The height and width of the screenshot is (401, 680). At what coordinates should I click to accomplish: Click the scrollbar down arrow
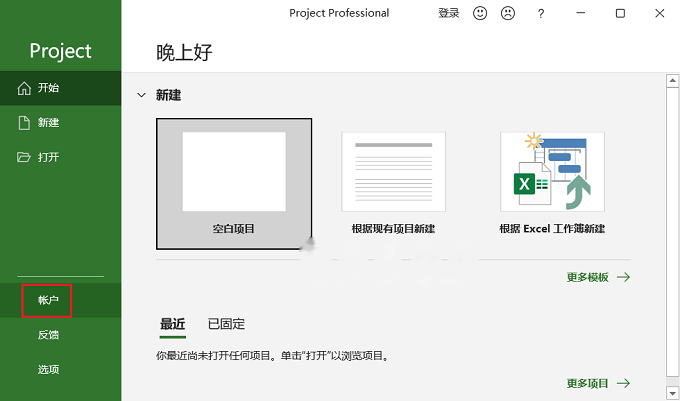point(673,393)
